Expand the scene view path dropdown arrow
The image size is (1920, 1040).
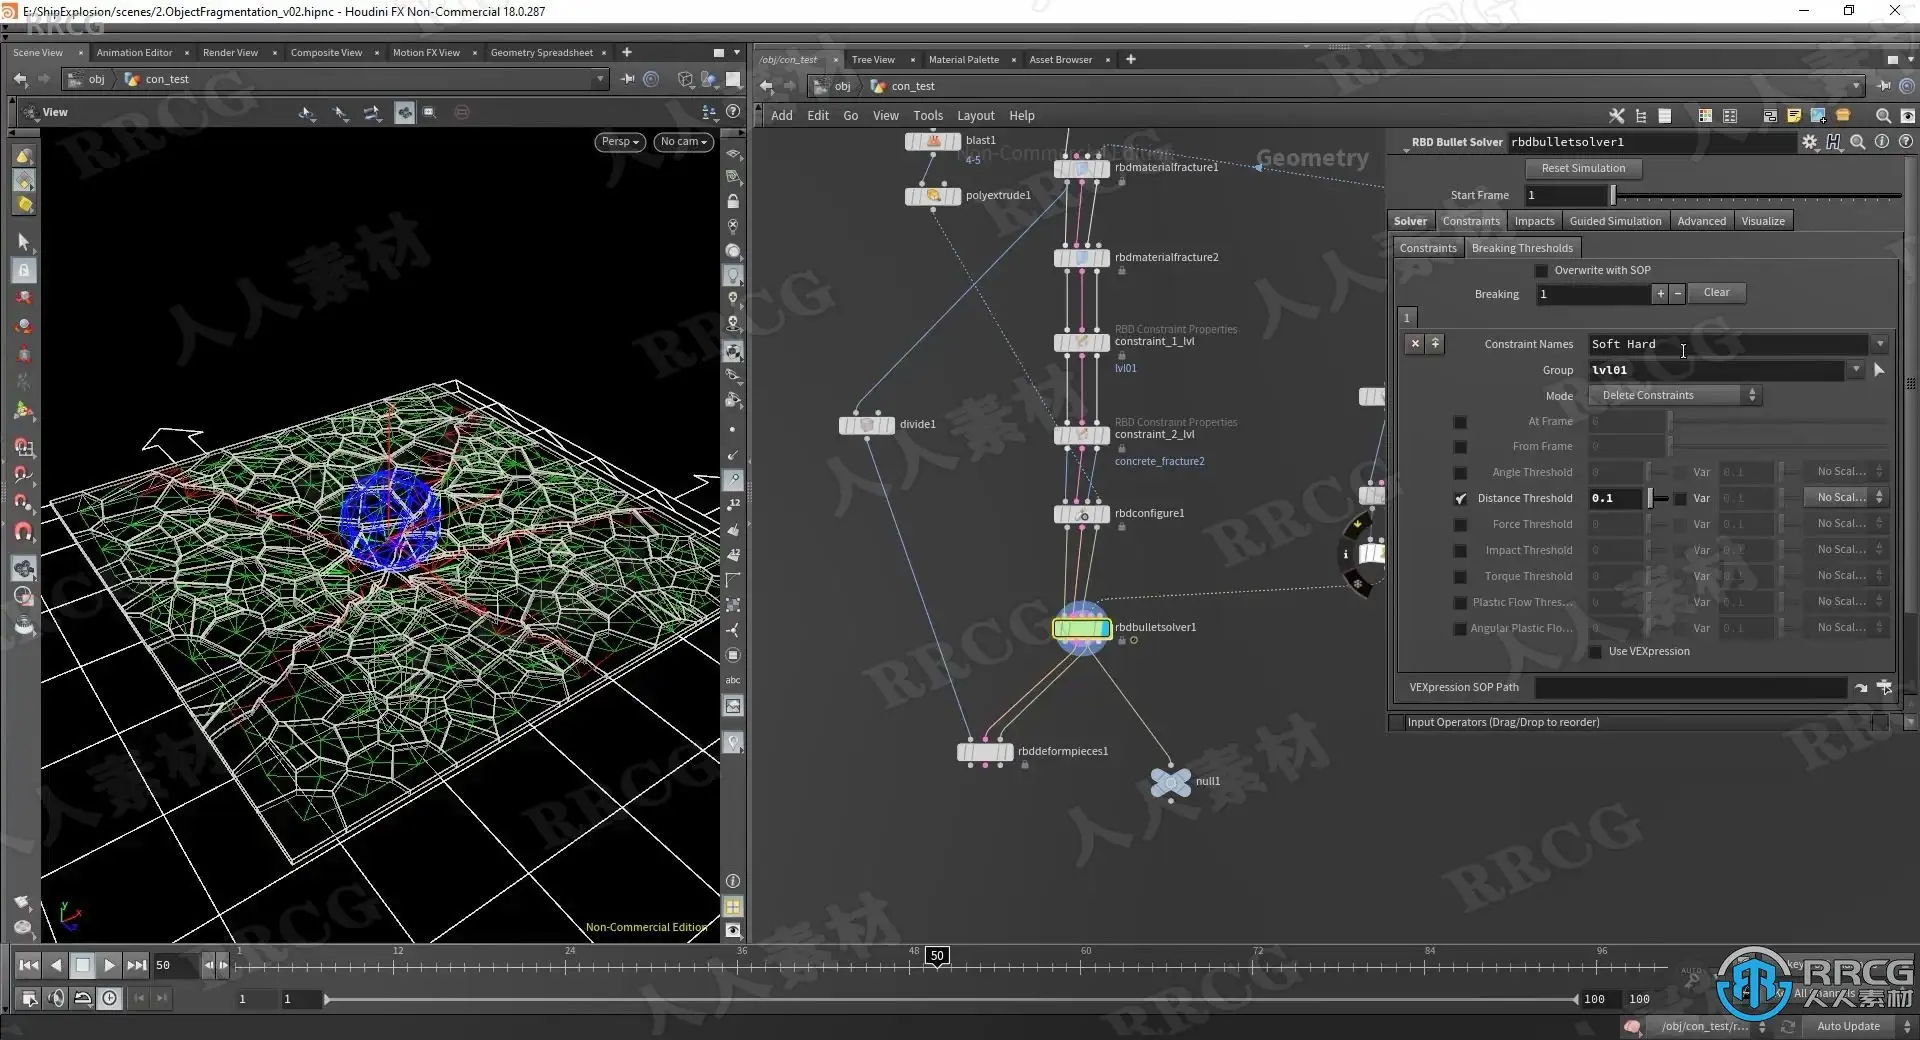(600, 79)
